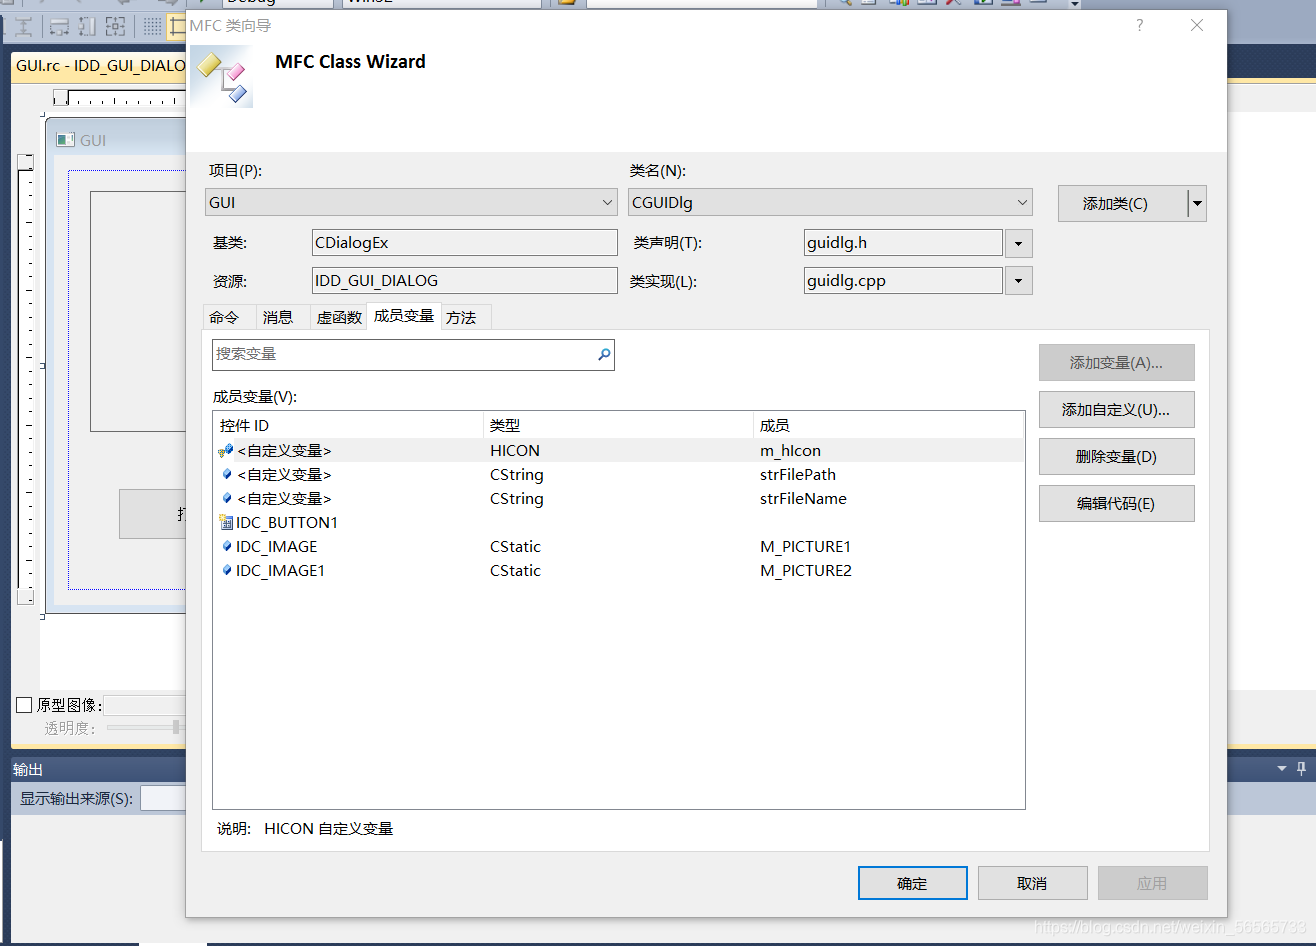Open the 项目 GUI combo box

point(412,202)
